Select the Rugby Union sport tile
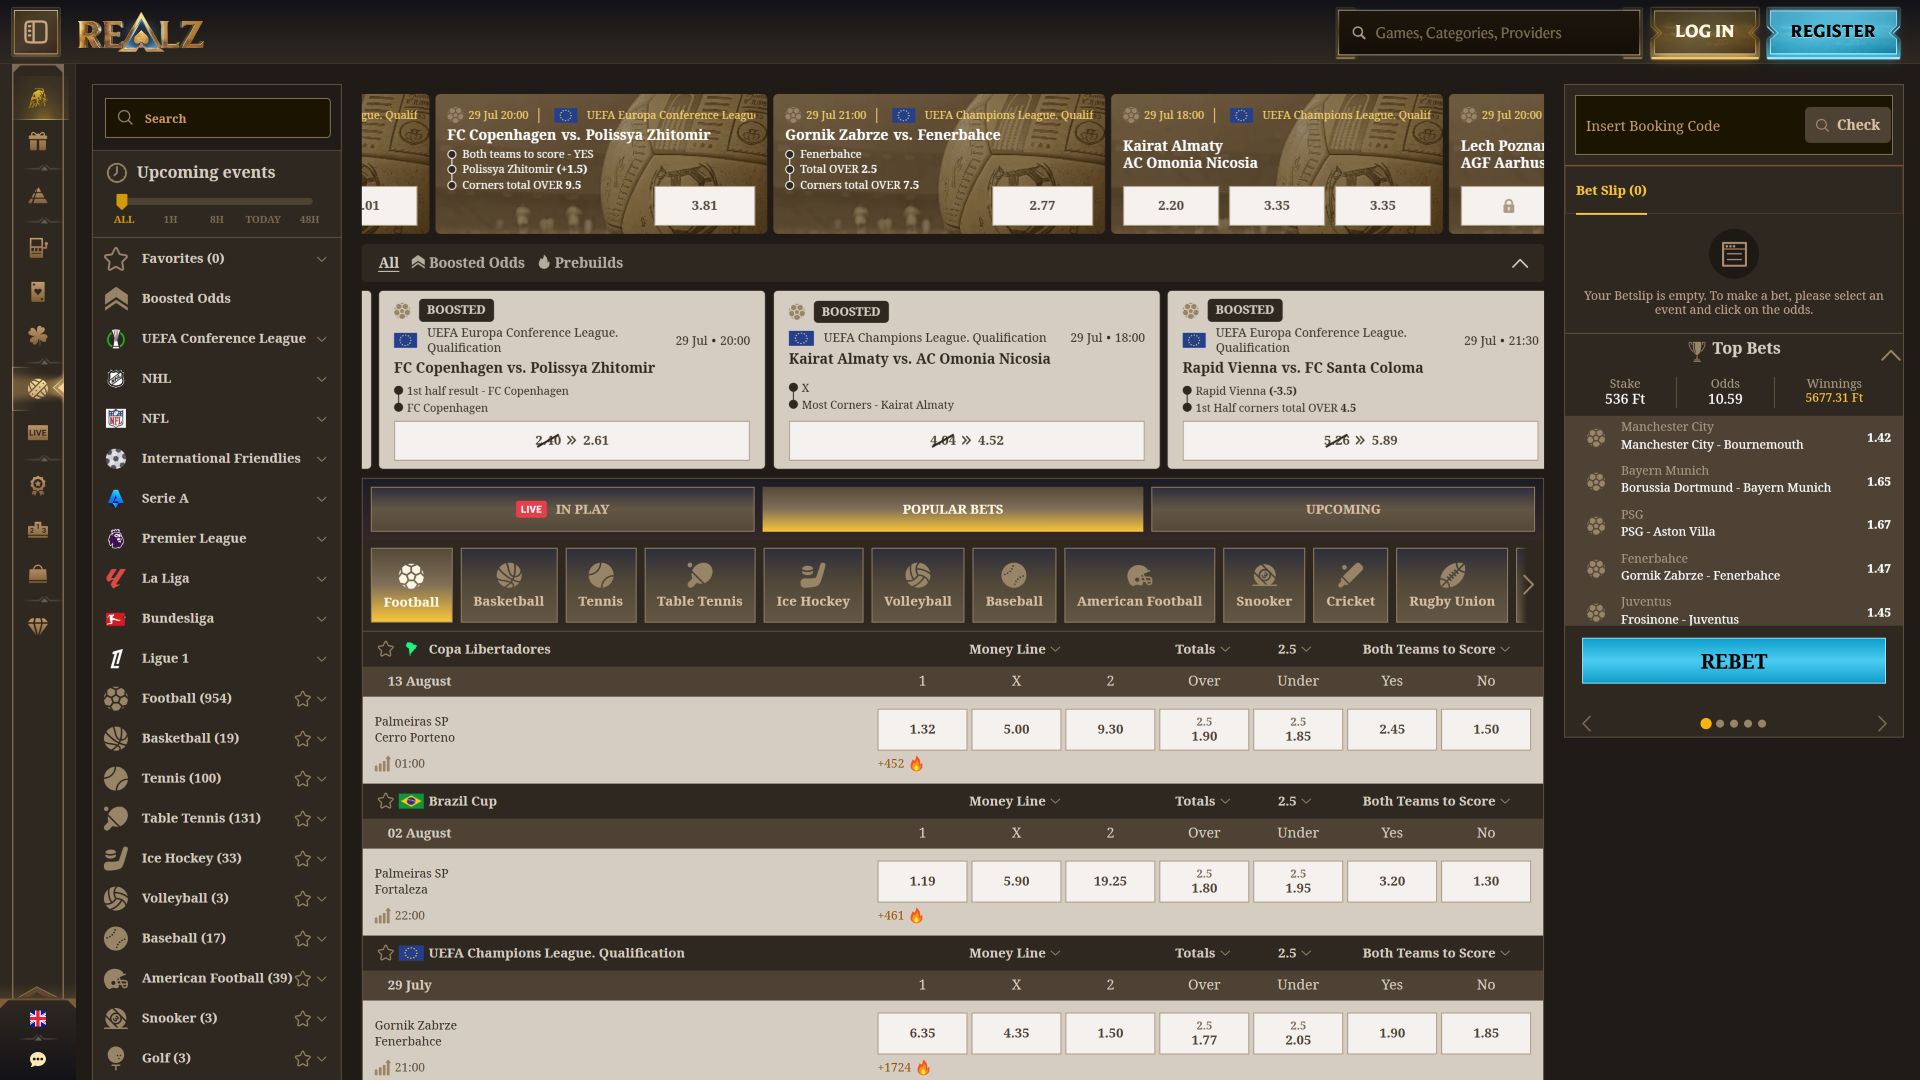The image size is (1920, 1080). (1452, 585)
